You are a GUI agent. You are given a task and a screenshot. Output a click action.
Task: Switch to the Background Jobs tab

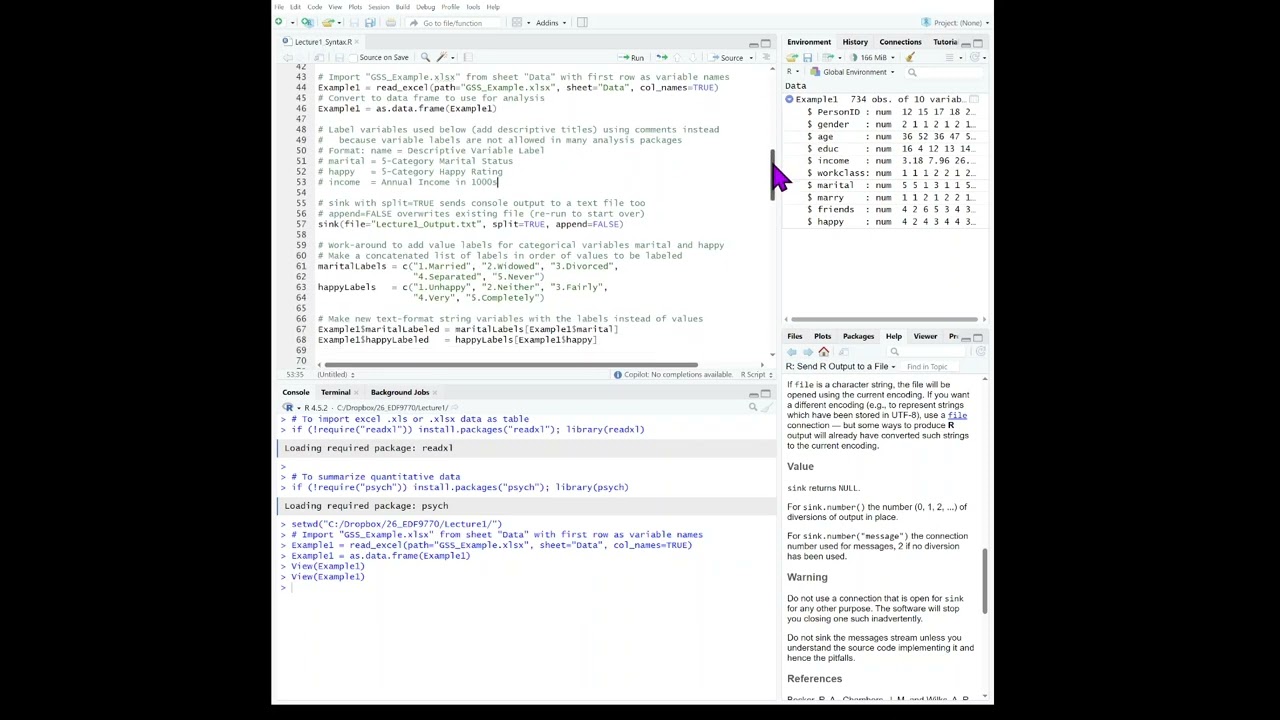(x=400, y=392)
